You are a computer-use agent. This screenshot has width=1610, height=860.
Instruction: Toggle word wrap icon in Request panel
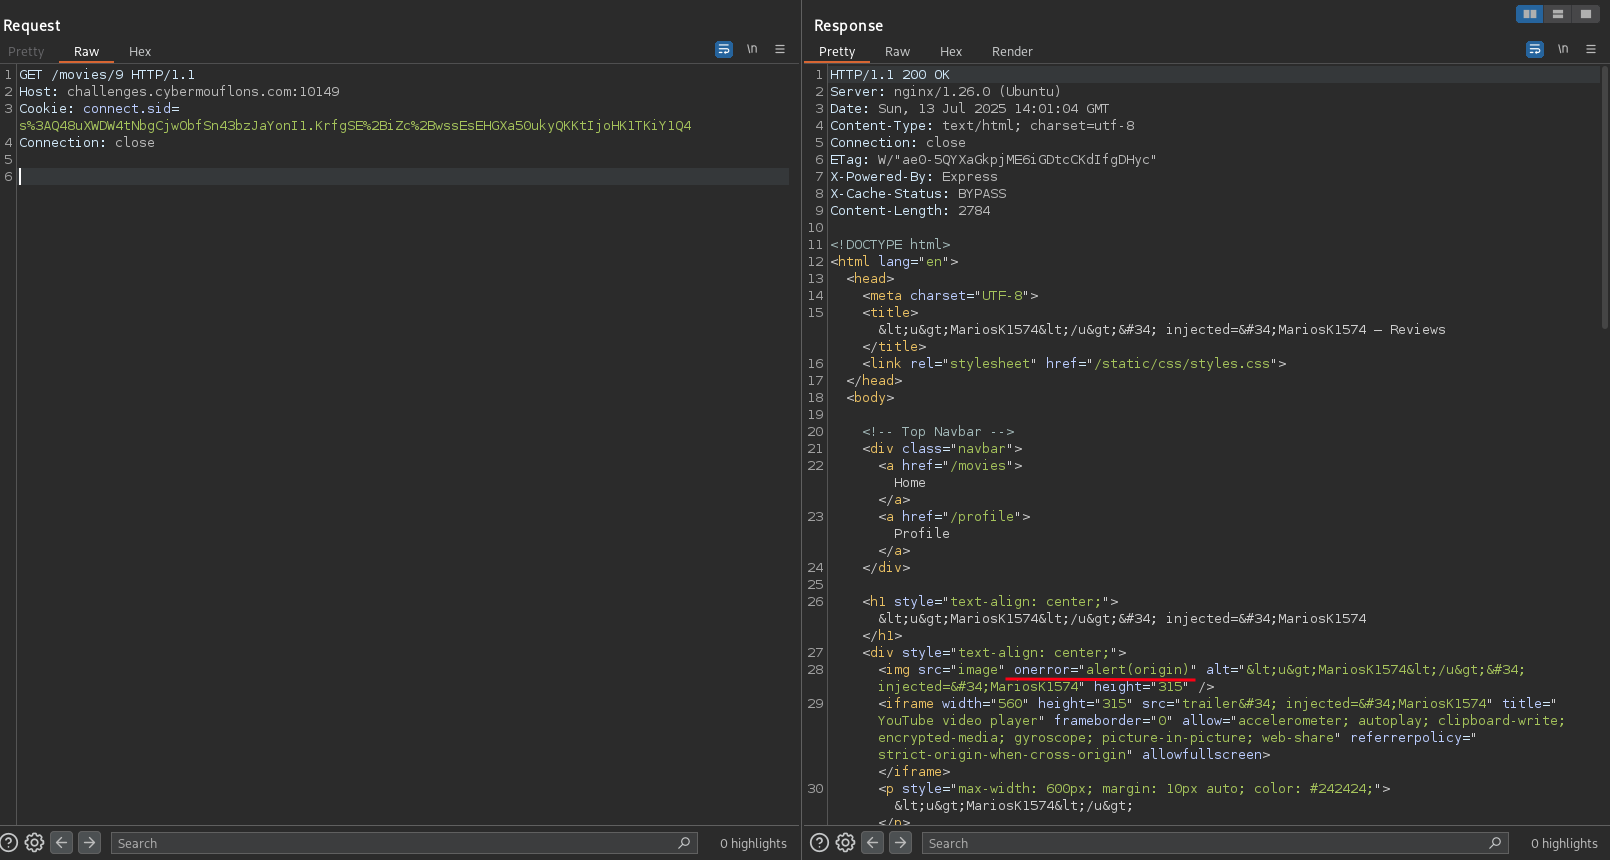724,49
